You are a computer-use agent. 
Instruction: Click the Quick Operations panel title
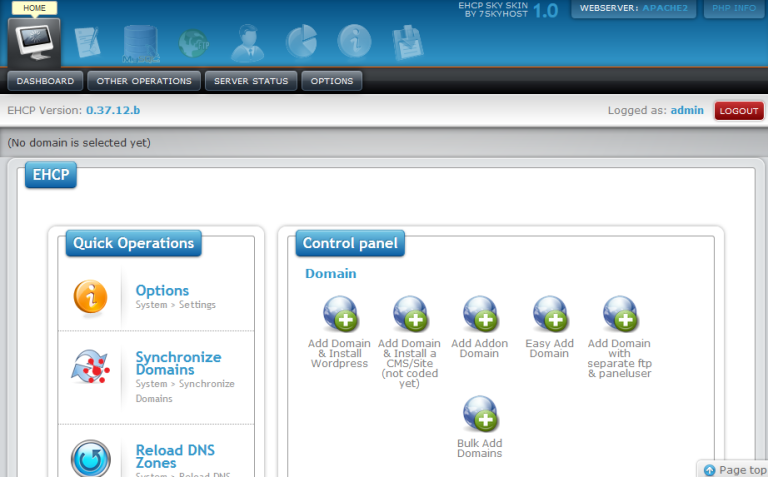tap(134, 243)
